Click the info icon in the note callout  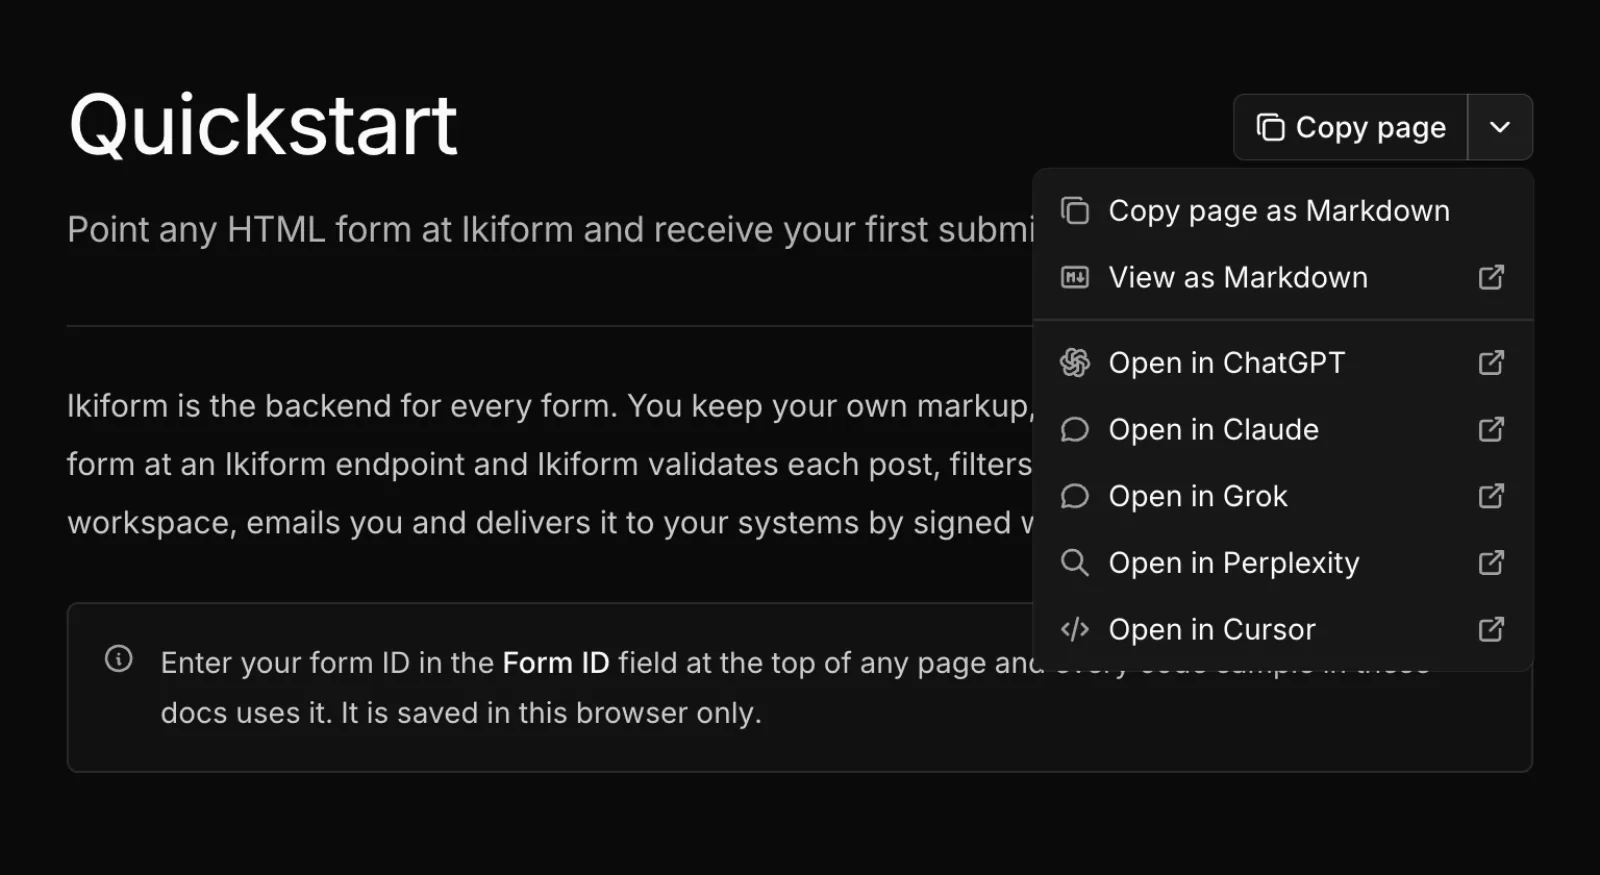pos(119,659)
